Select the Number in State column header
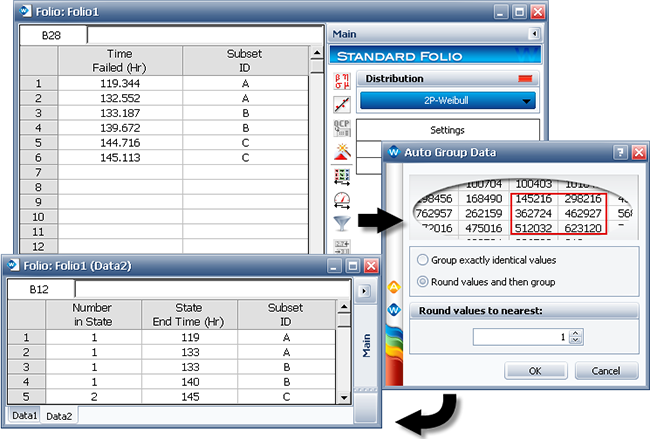This screenshot has height=439, width=650. [93, 315]
